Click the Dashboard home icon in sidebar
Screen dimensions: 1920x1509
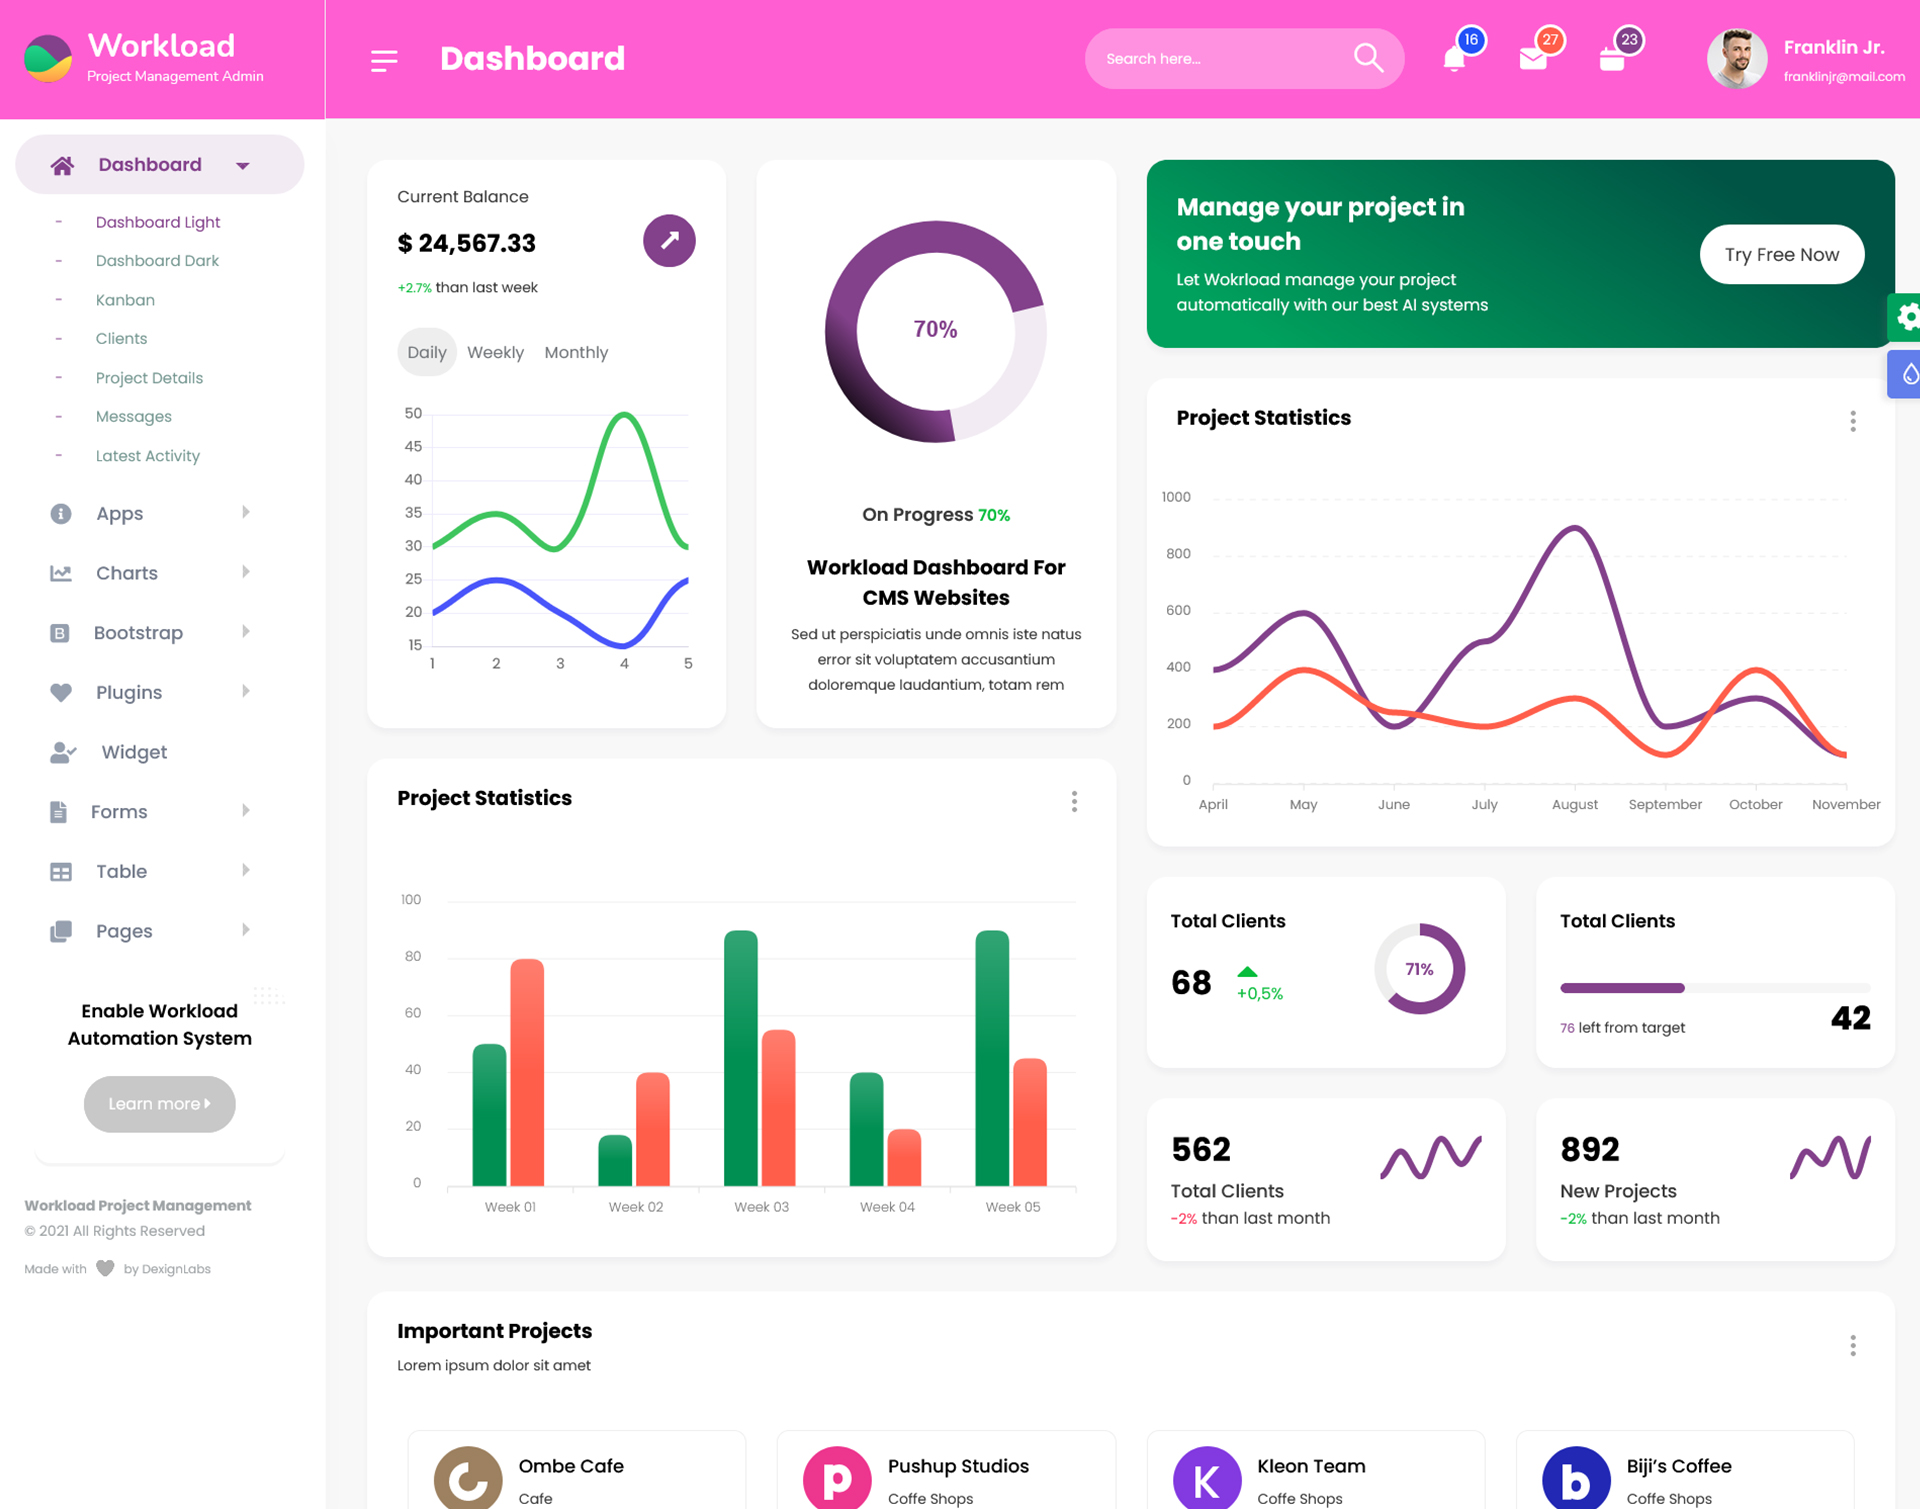[x=62, y=165]
